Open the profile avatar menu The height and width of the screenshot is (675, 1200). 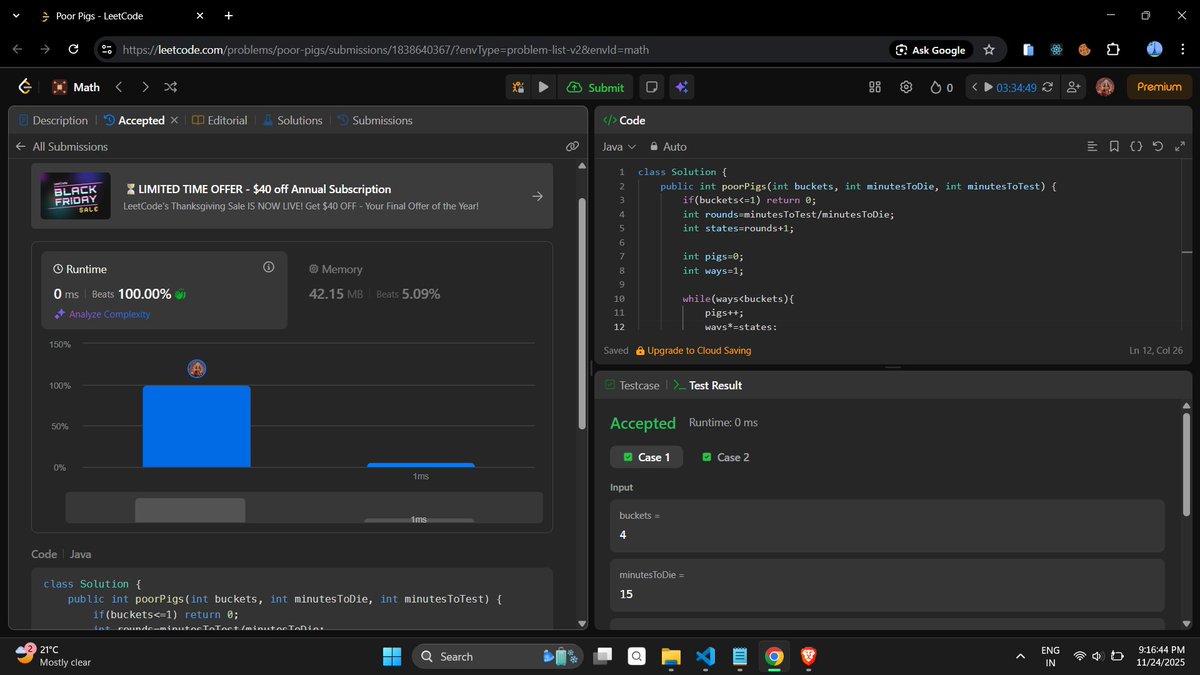click(1105, 87)
